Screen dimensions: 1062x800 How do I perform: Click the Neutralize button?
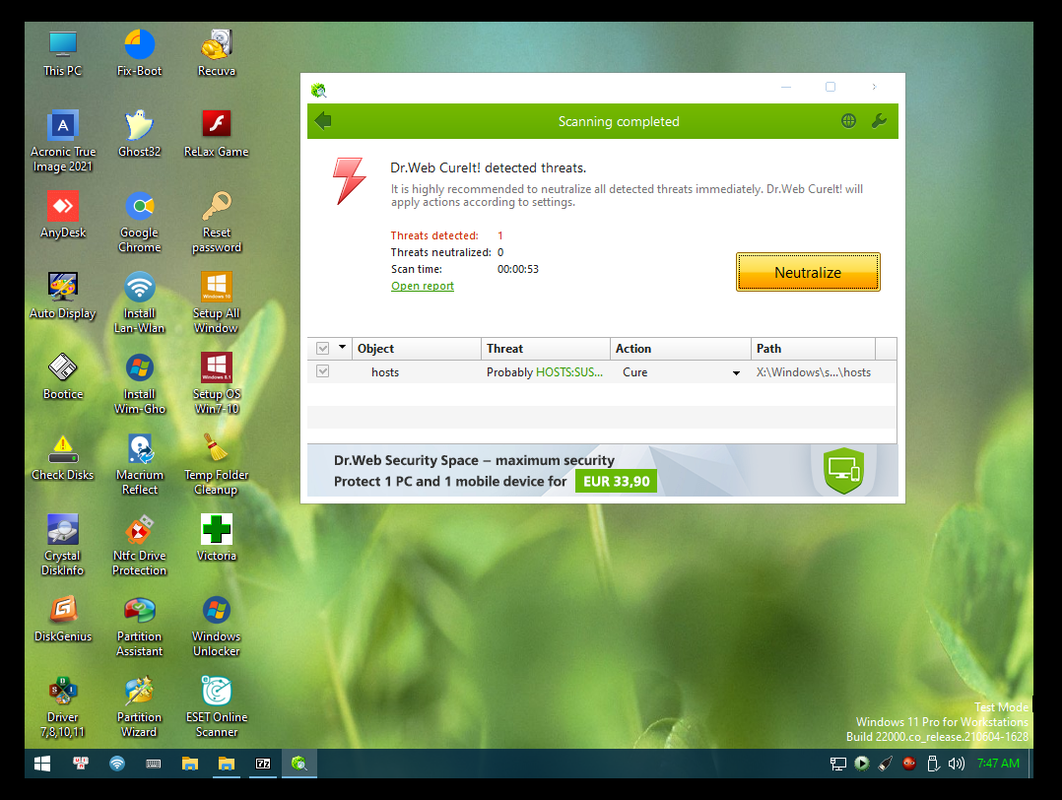tap(807, 272)
